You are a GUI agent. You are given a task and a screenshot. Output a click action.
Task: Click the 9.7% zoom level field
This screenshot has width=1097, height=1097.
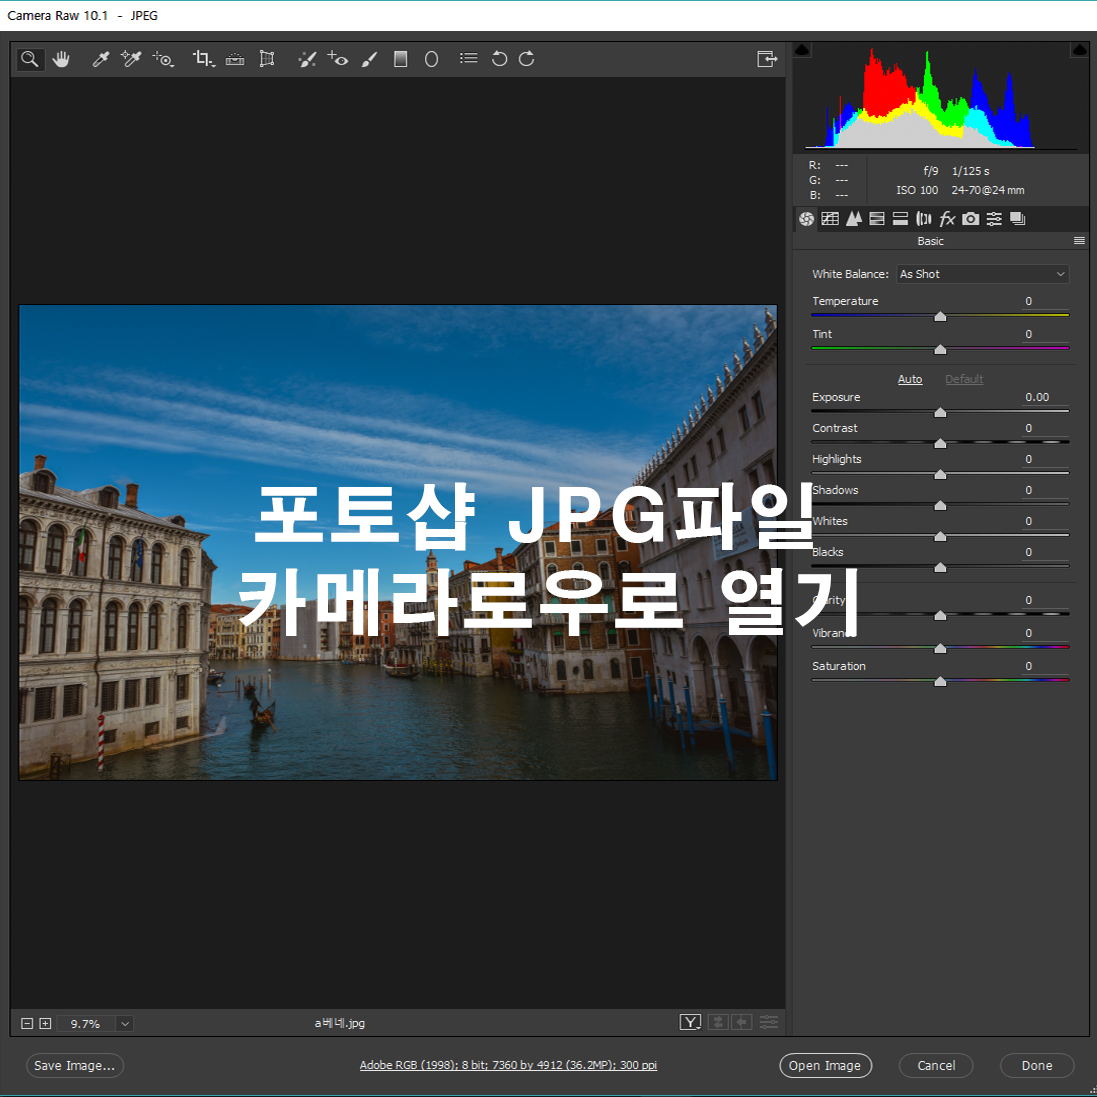point(86,1024)
